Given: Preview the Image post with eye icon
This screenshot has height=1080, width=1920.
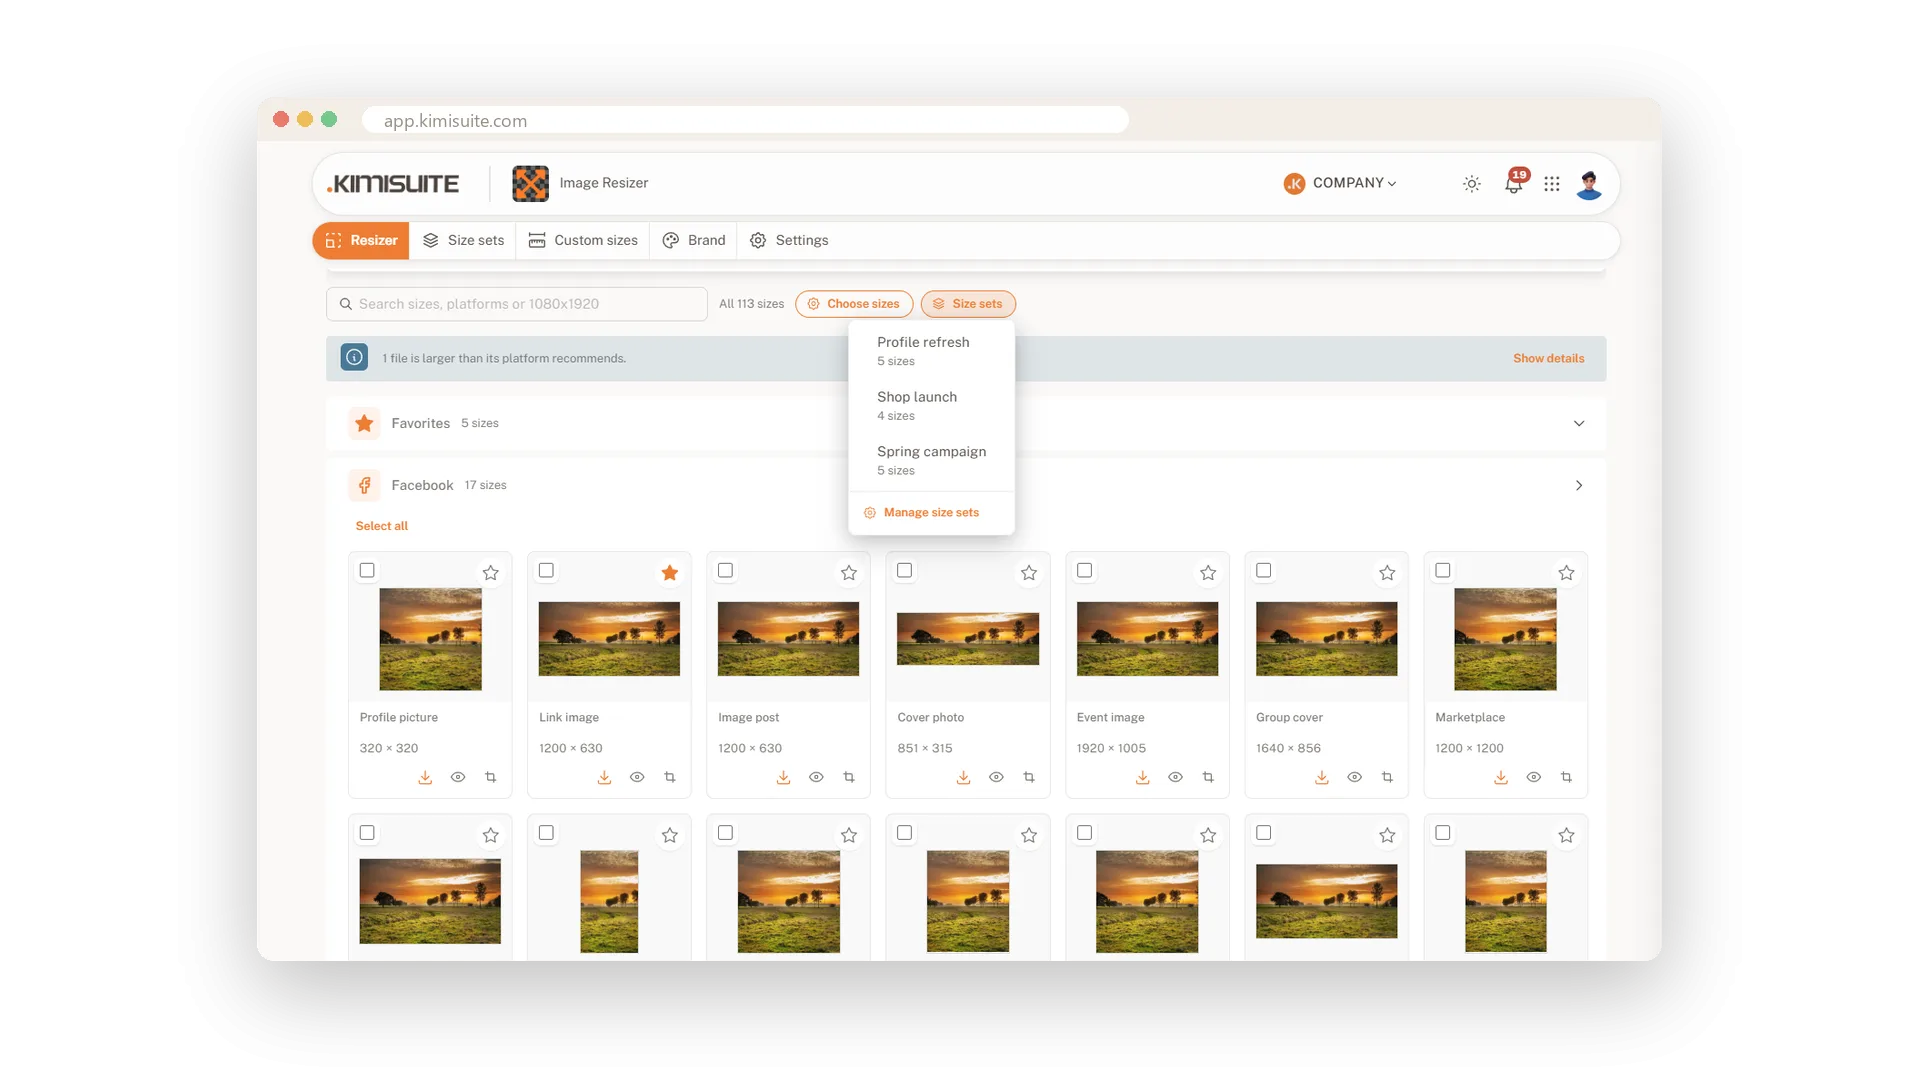Looking at the screenshot, I should (x=816, y=777).
